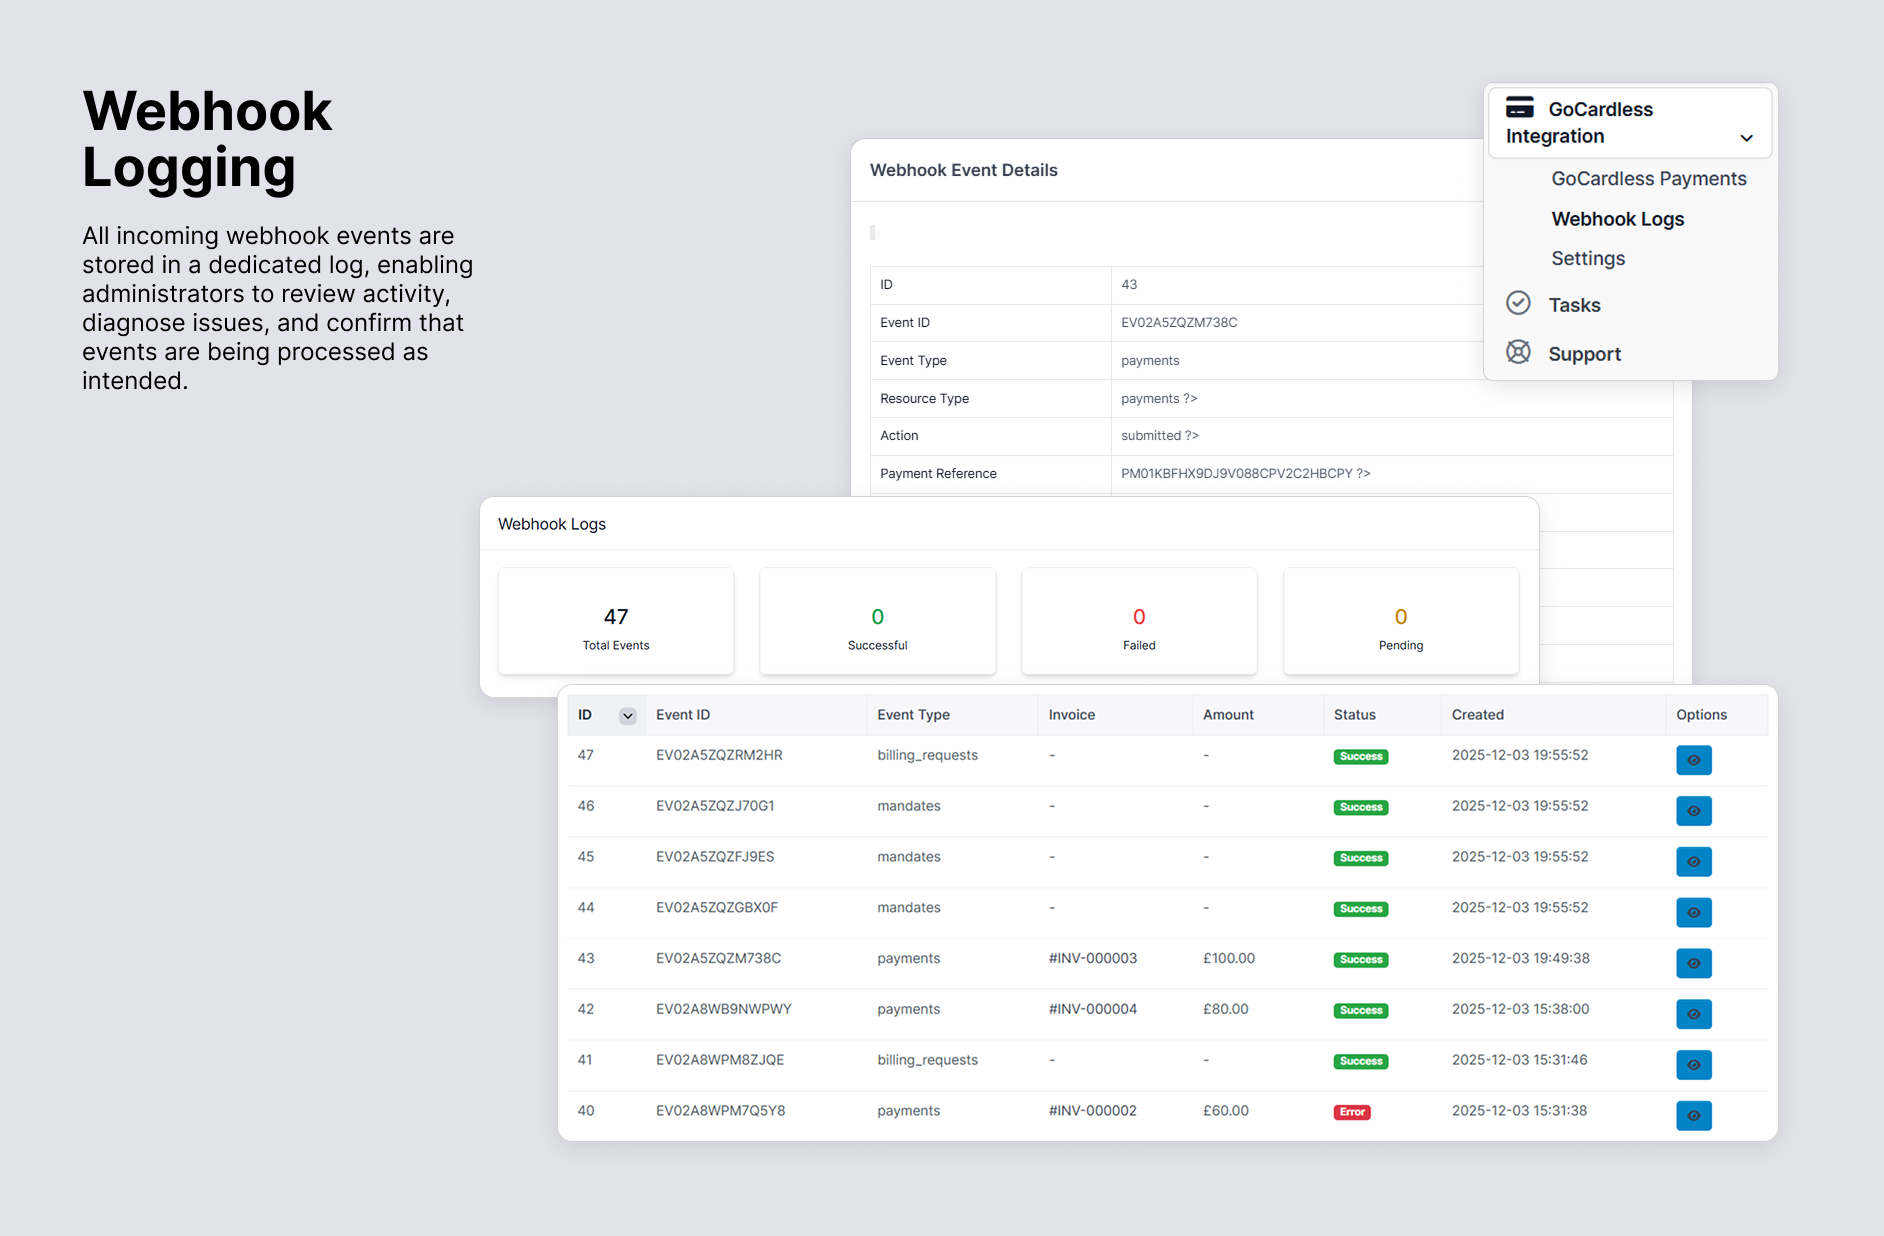Collapse the GoCardless Integration menu
1884x1236 pixels.
tap(1747, 137)
